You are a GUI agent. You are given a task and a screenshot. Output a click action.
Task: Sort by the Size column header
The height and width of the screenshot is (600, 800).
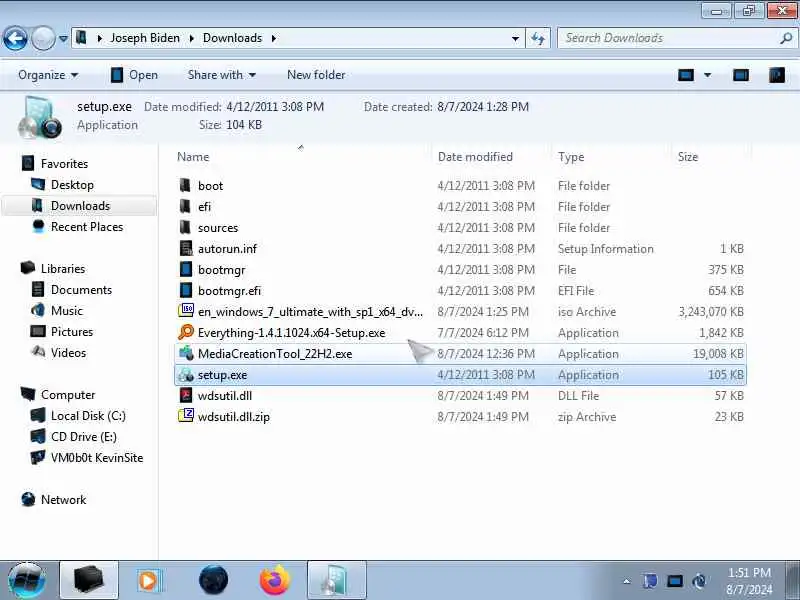pos(687,157)
